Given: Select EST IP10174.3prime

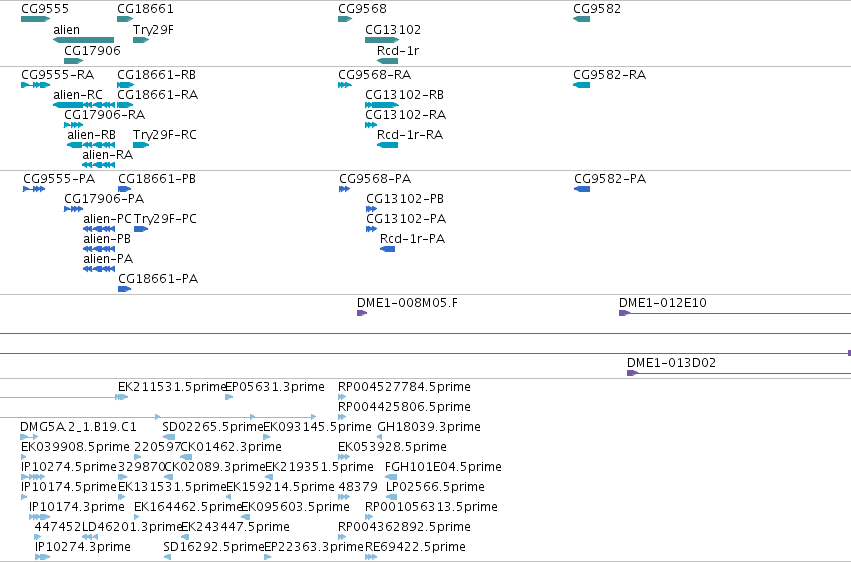Looking at the screenshot, I should 39,517.
